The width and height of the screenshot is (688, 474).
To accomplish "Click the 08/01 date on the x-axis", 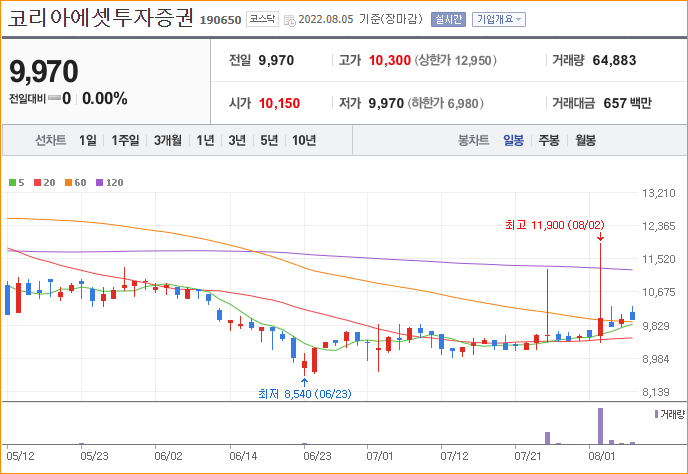I will (x=602, y=456).
